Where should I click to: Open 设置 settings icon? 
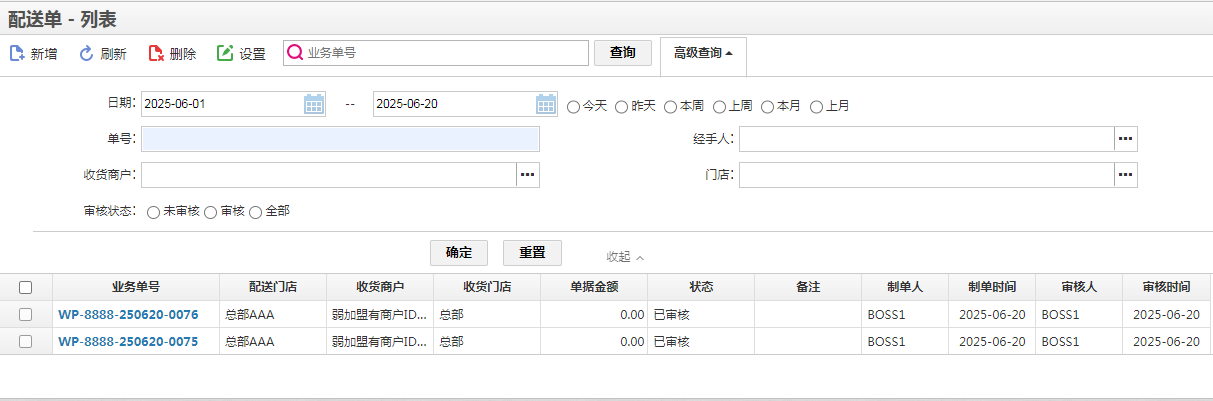tap(225, 53)
